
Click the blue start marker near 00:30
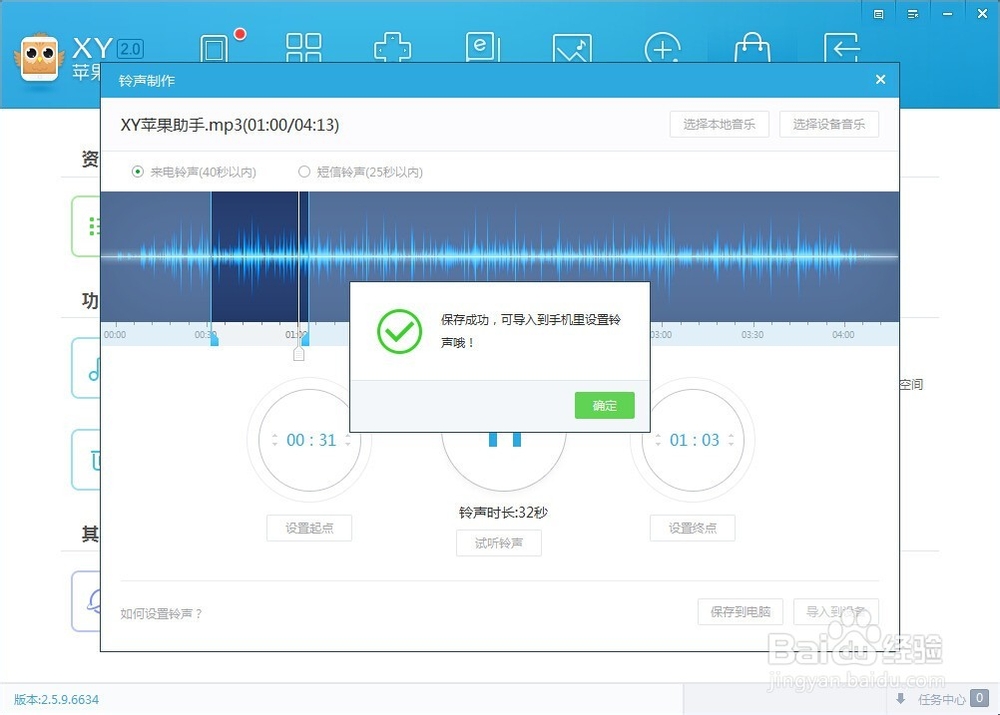(214, 341)
